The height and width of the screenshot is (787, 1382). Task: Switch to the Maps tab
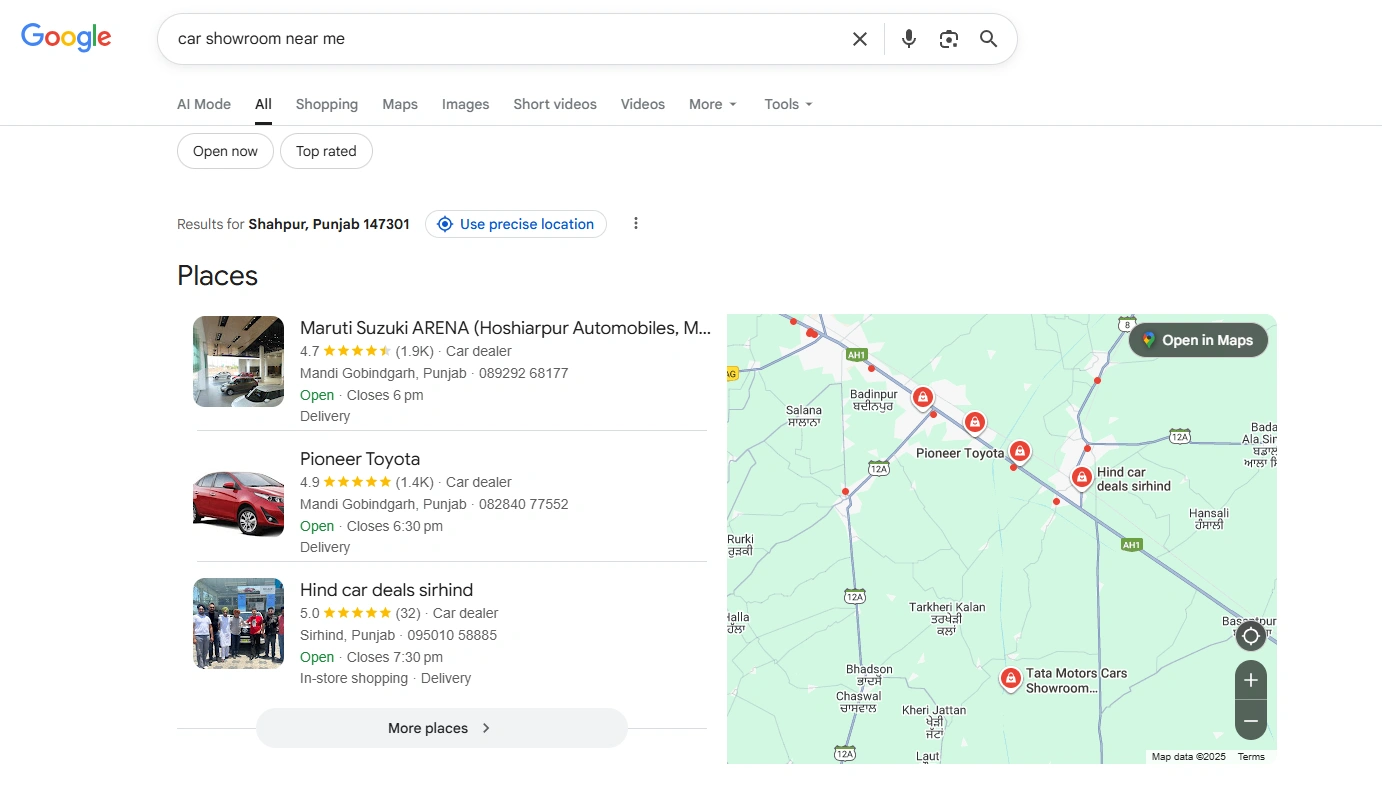tap(400, 104)
